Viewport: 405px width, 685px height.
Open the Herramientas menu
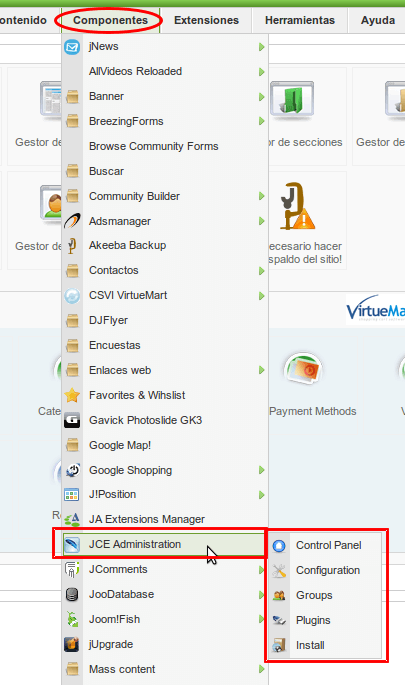300,20
